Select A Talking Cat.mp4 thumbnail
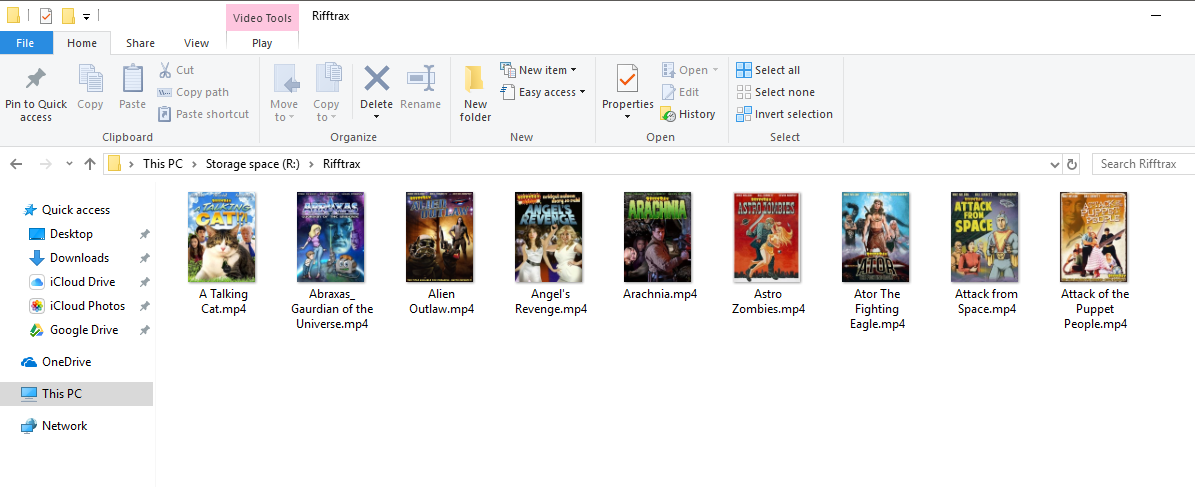The width and height of the screenshot is (1195, 487). click(223, 237)
